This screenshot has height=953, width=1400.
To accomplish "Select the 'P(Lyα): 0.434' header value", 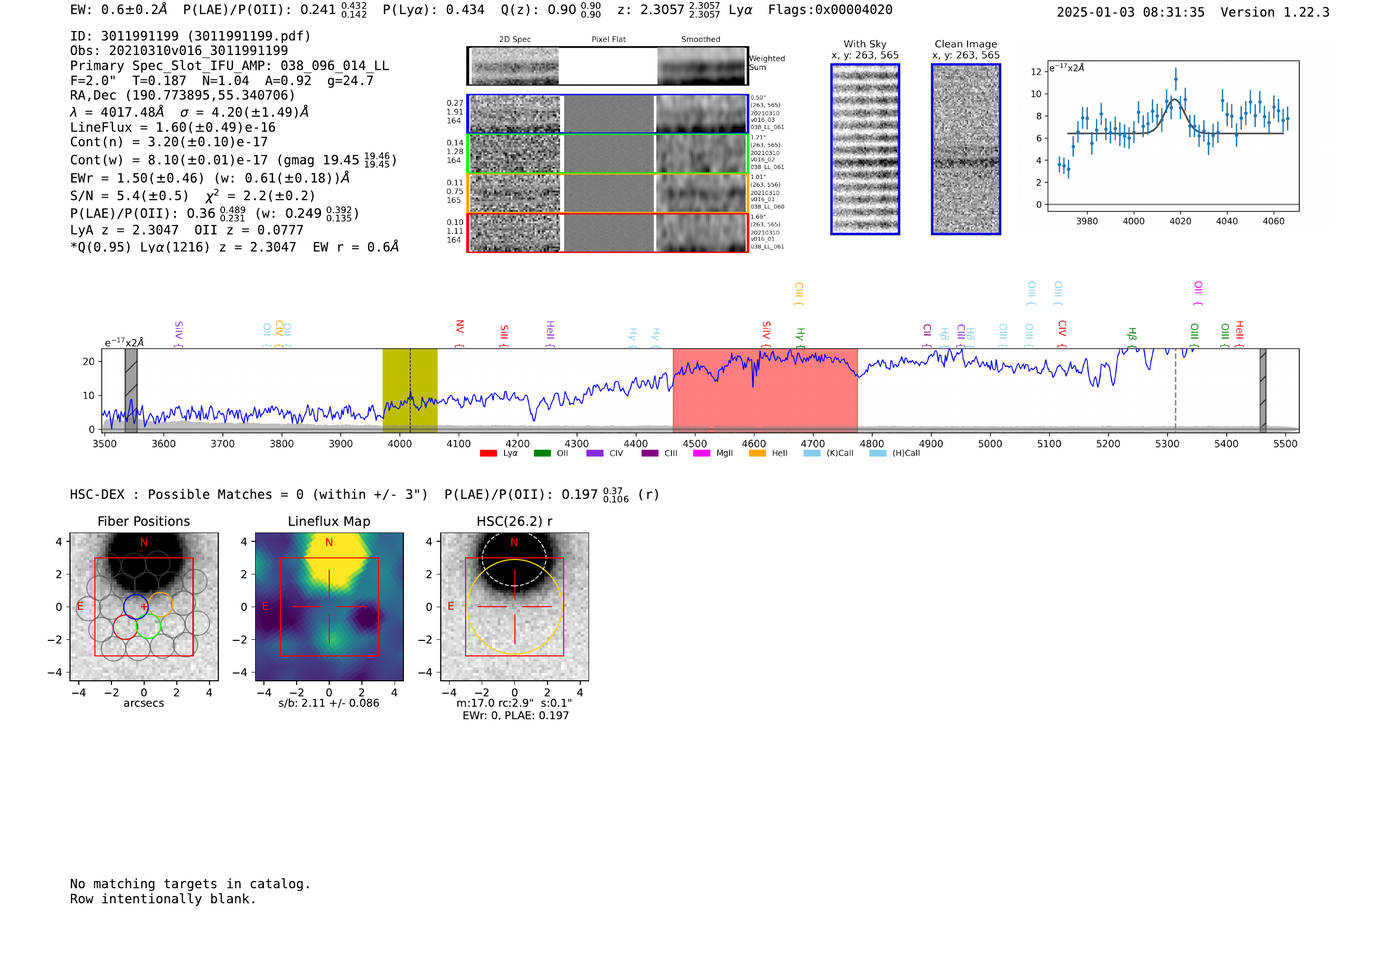I will pos(434,10).
